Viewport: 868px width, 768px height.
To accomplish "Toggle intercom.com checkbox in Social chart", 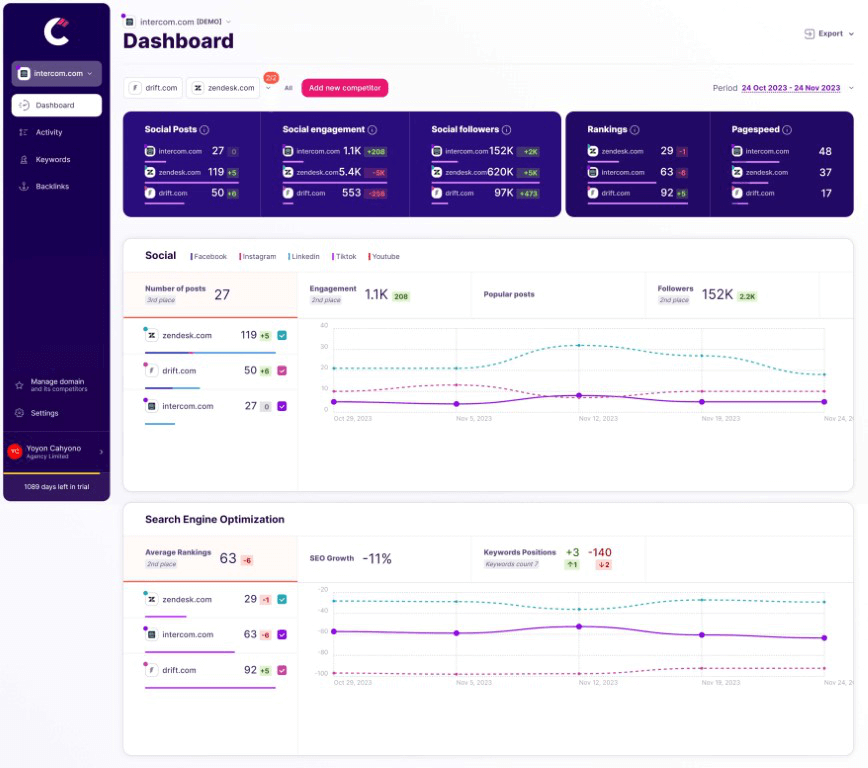I will pos(282,406).
